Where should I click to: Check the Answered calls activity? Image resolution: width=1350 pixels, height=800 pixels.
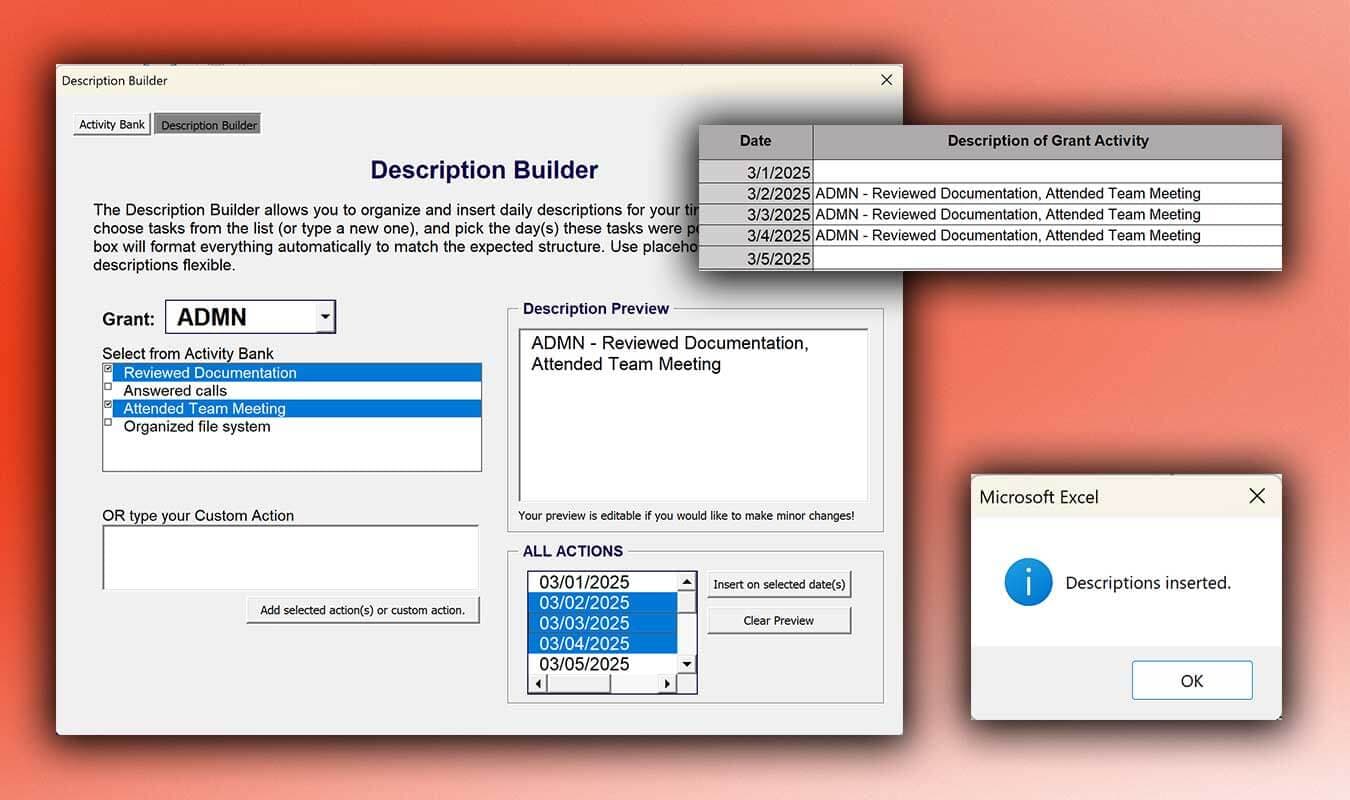point(108,386)
